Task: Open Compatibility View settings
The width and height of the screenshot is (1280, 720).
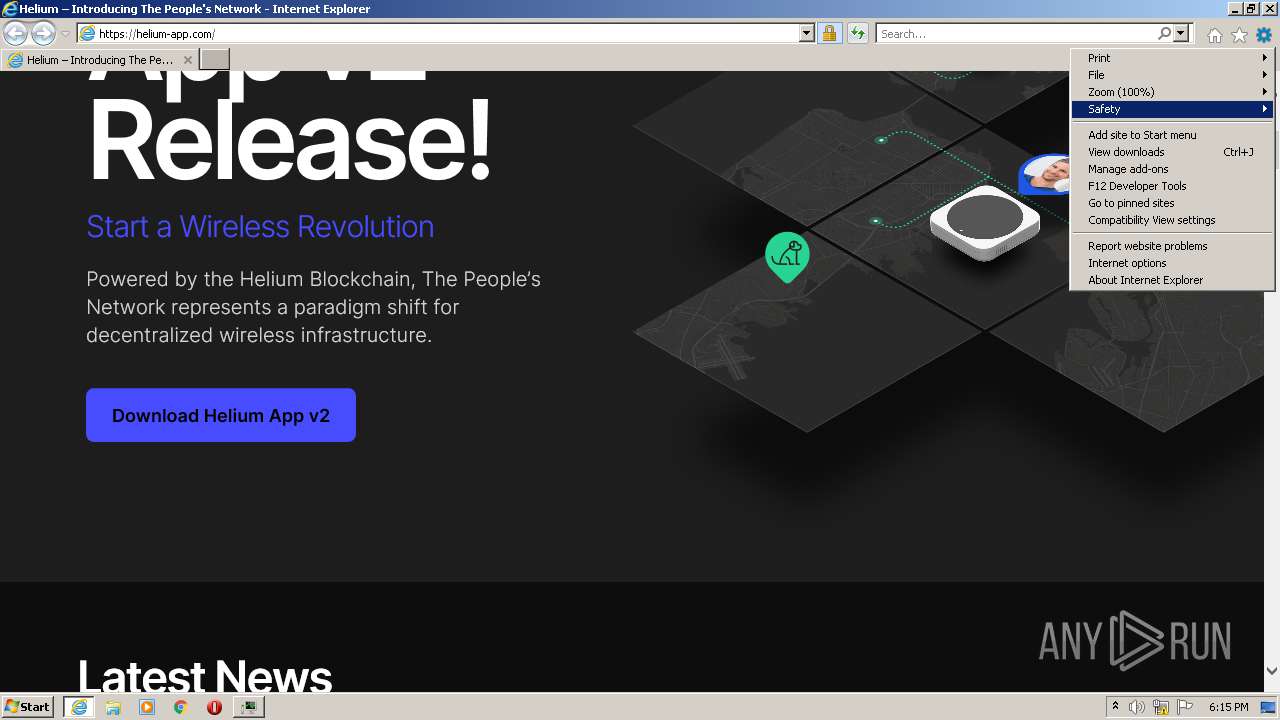Action: click(1172, 220)
